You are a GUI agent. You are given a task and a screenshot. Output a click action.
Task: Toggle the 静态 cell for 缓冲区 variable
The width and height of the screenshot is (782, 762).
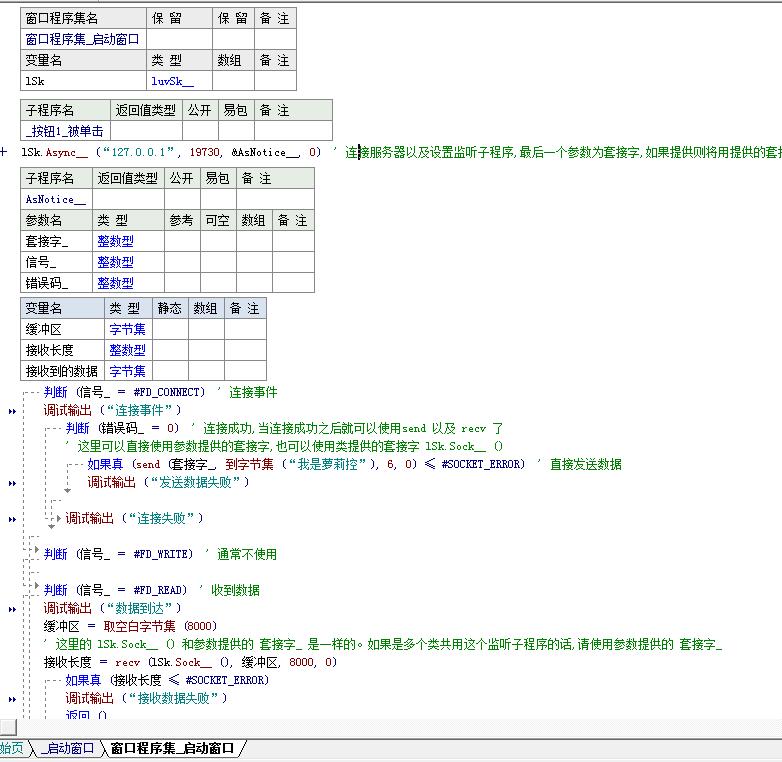(169, 329)
